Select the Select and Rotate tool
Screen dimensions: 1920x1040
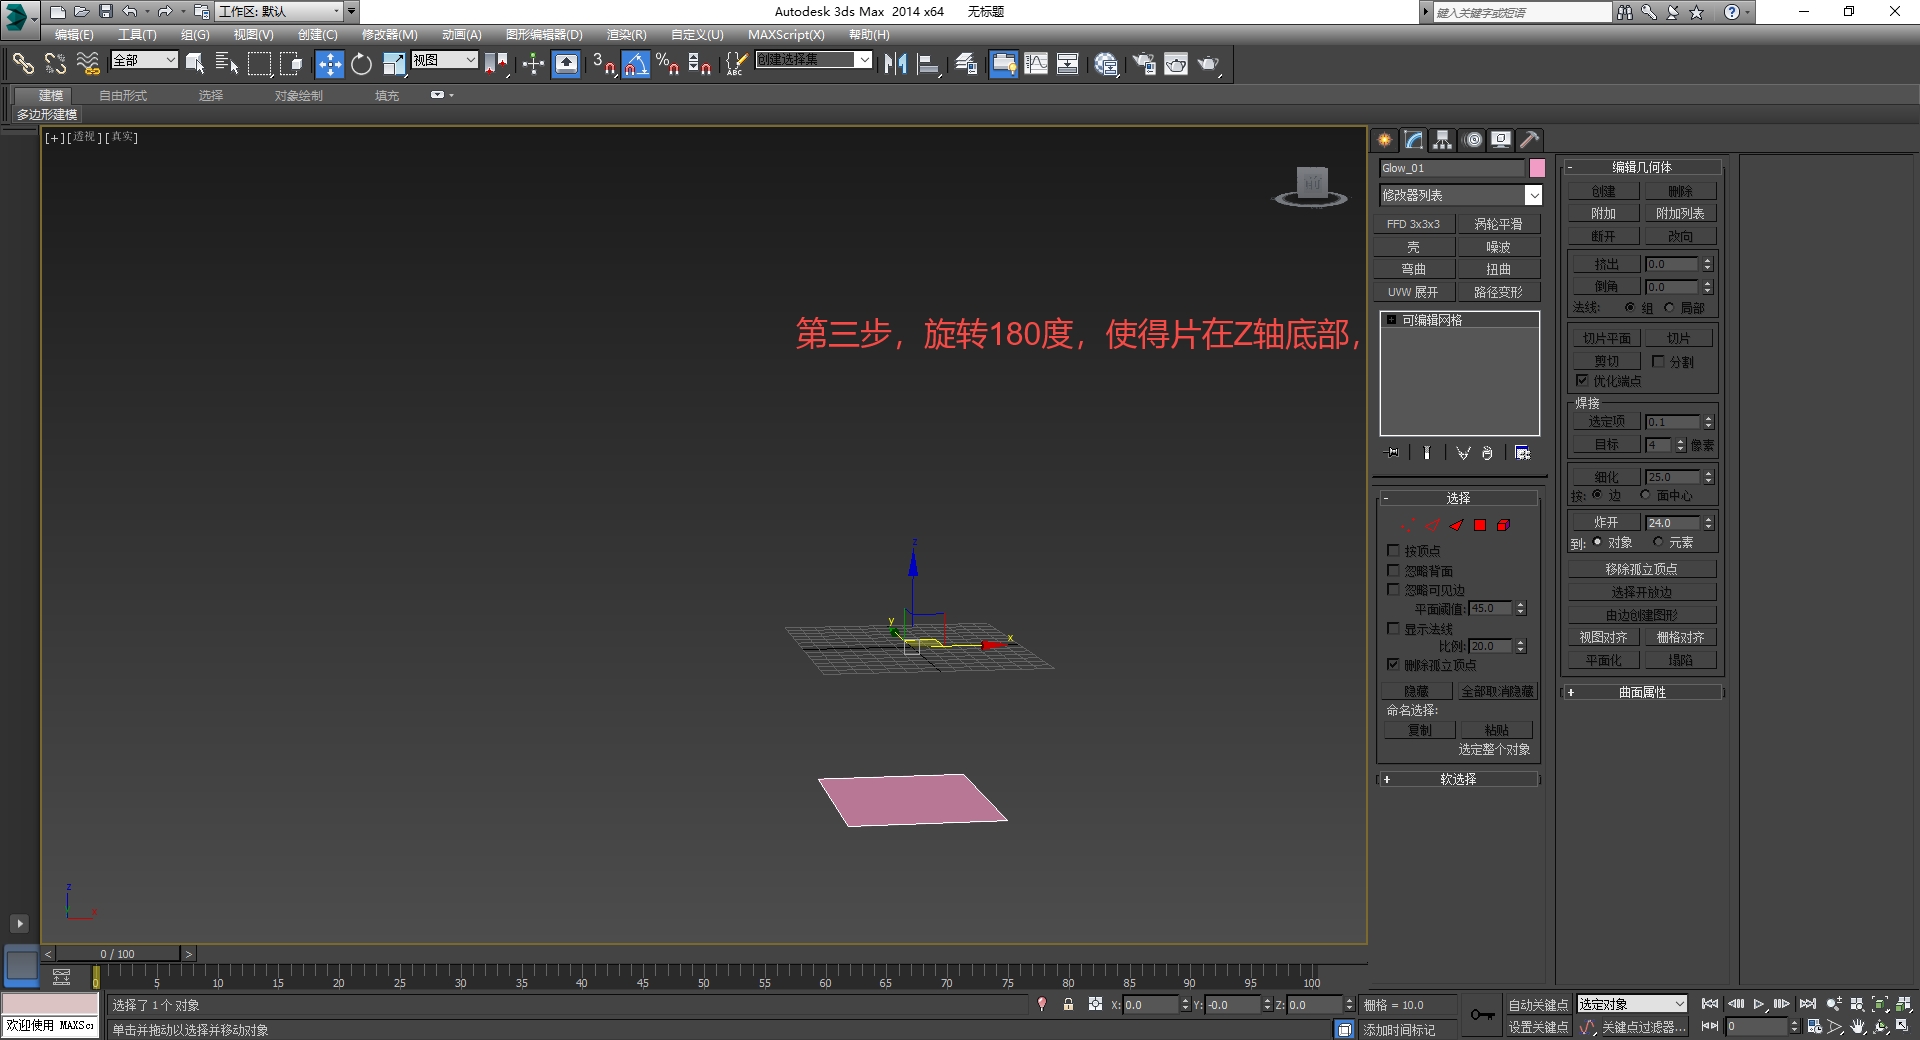(x=361, y=64)
